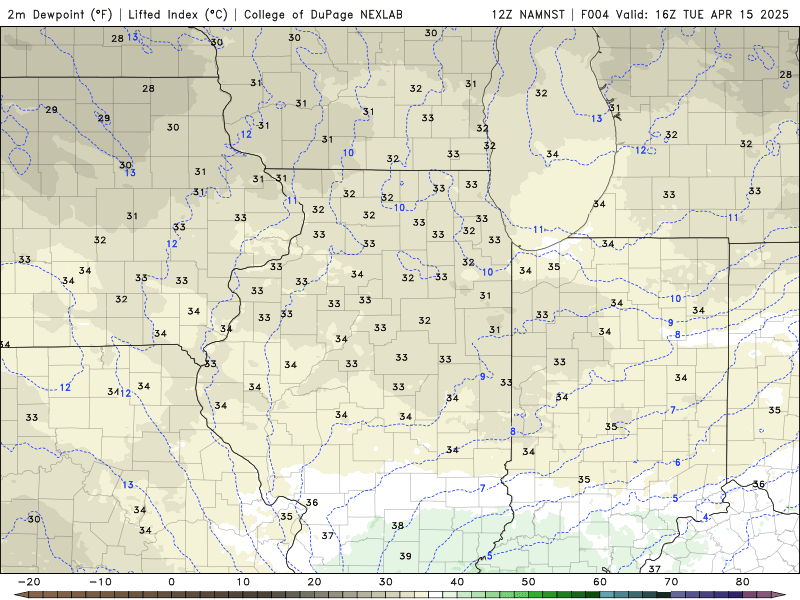
Task: Click the 'F004 Valid: 16Z TUE APR 15 2025' text
Action: click(685, 14)
